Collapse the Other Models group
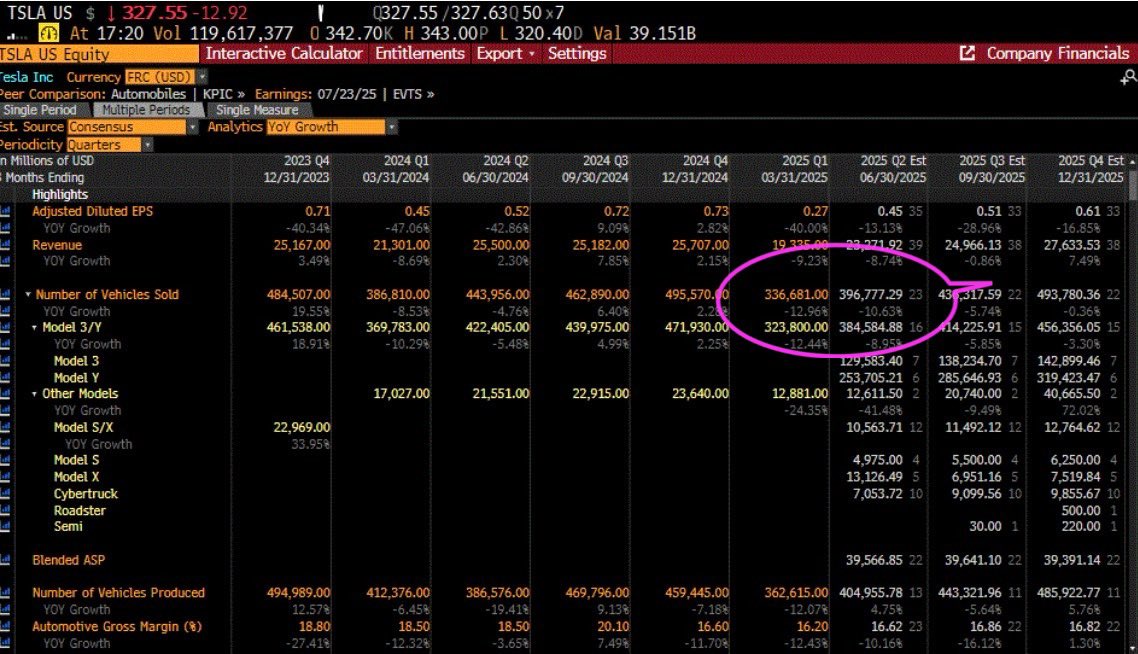1138x654 pixels. click(34, 394)
